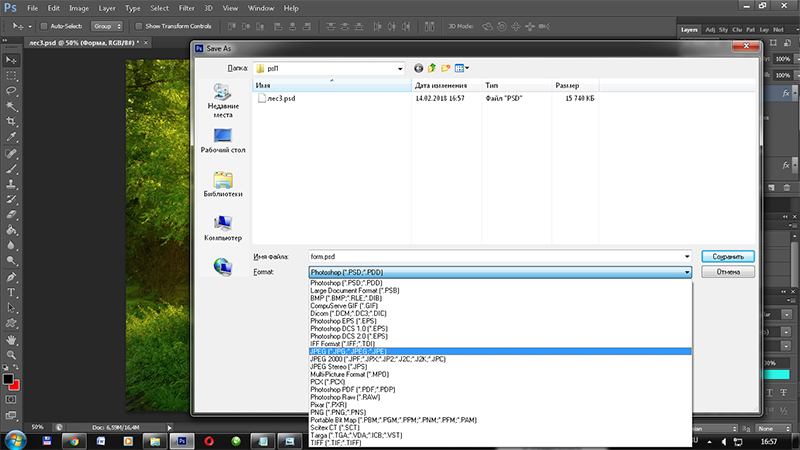800x450 pixels.
Task: Choose JPEG format from the list
Action: click(x=500, y=352)
